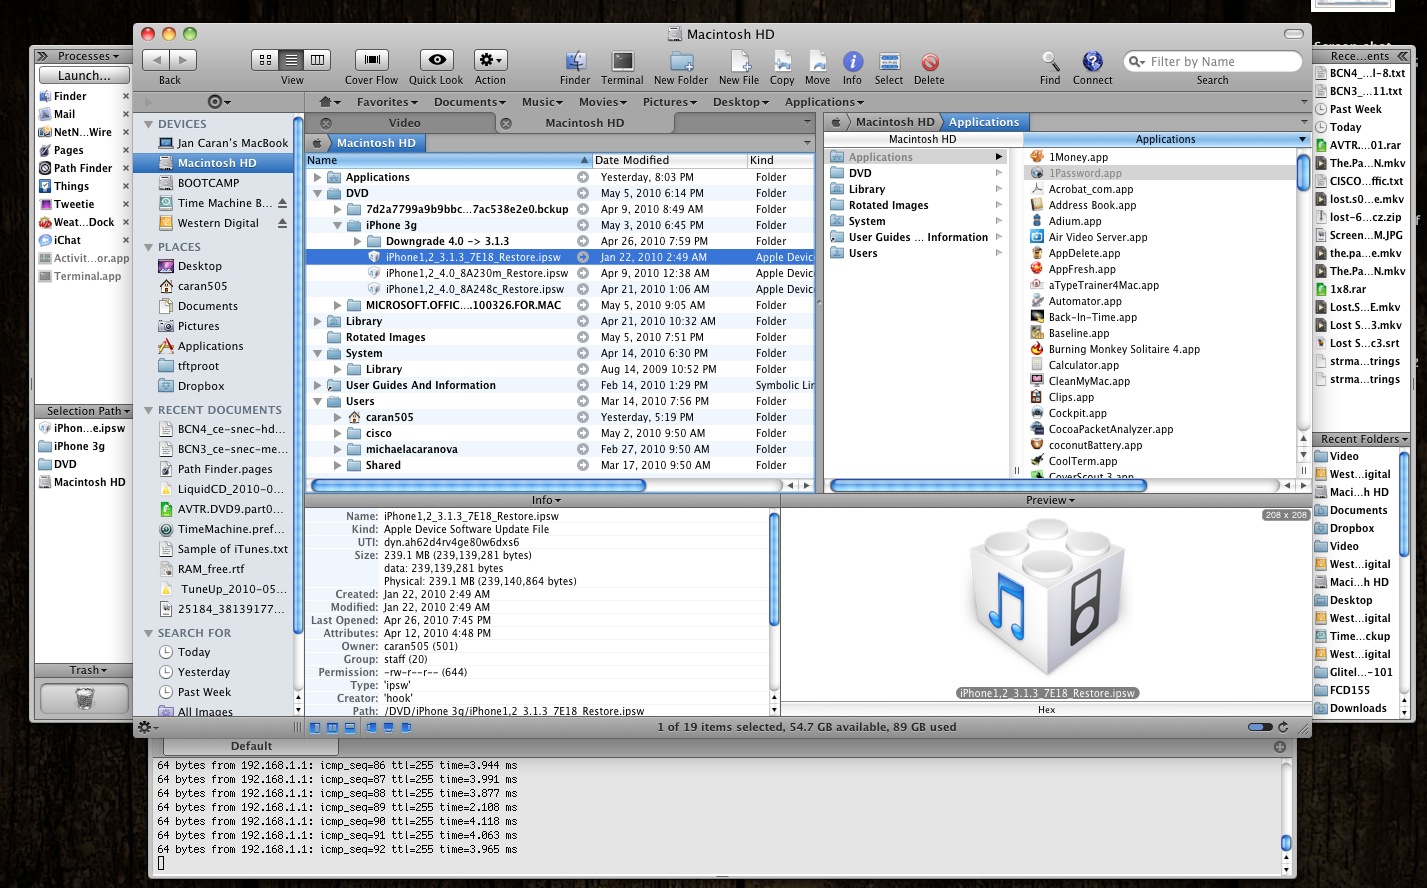The image size is (1427, 888).
Task: Switch to the Video tab
Action: pyautogui.click(x=404, y=123)
